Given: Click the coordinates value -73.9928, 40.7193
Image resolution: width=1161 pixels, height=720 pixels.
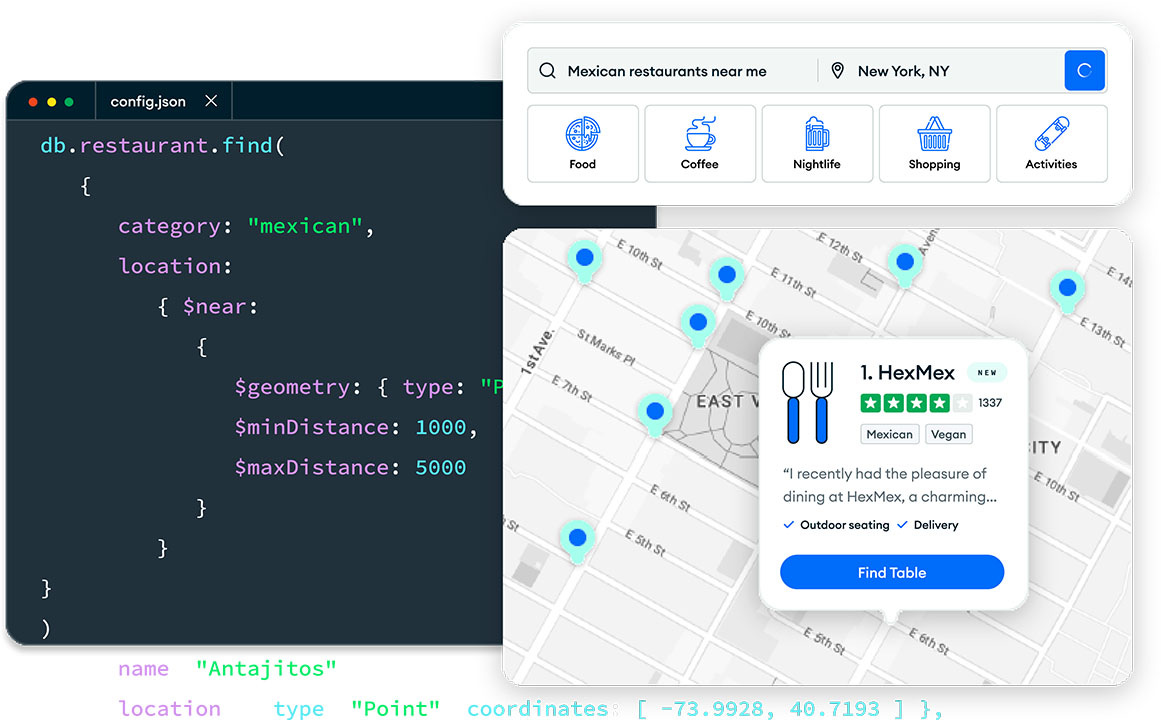Looking at the screenshot, I should (771, 709).
